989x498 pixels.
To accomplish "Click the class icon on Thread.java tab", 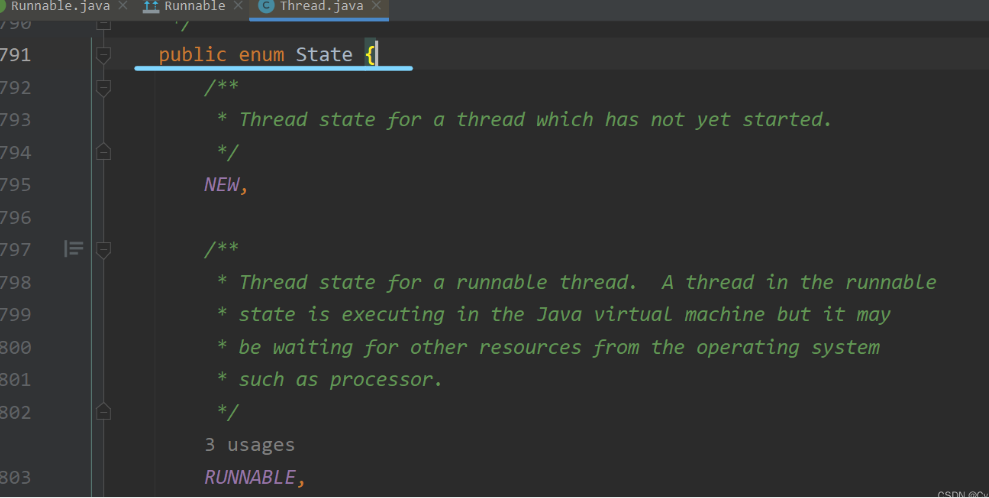I will (x=265, y=7).
